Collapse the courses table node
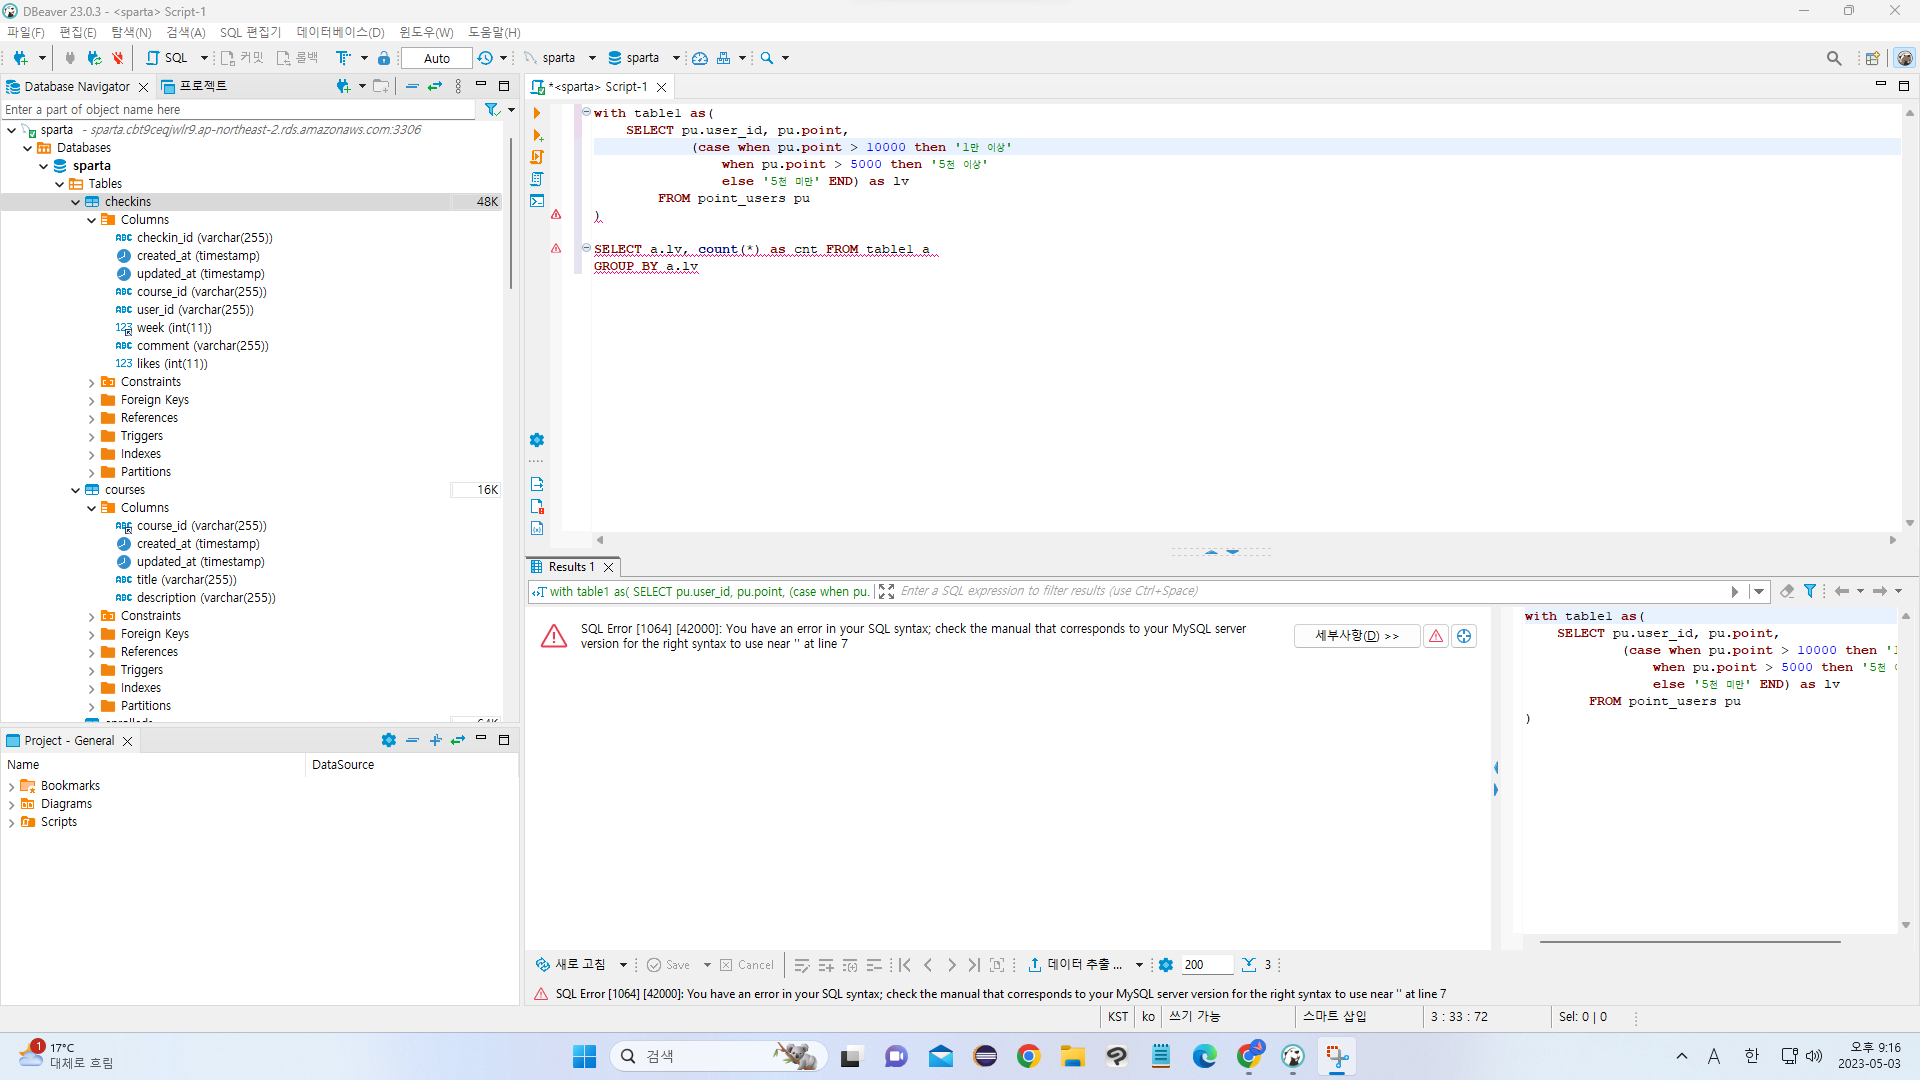This screenshot has width=1920, height=1080. point(76,490)
